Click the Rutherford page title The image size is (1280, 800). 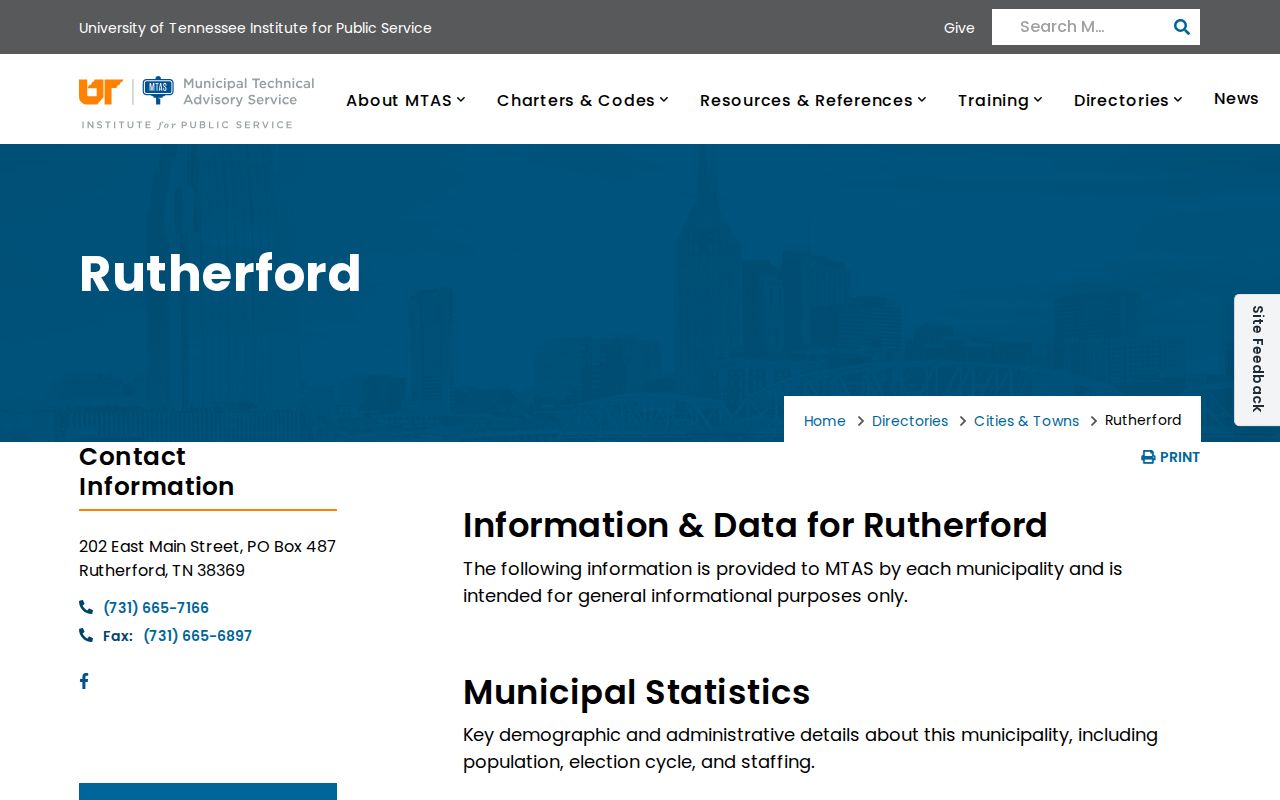click(x=220, y=273)
